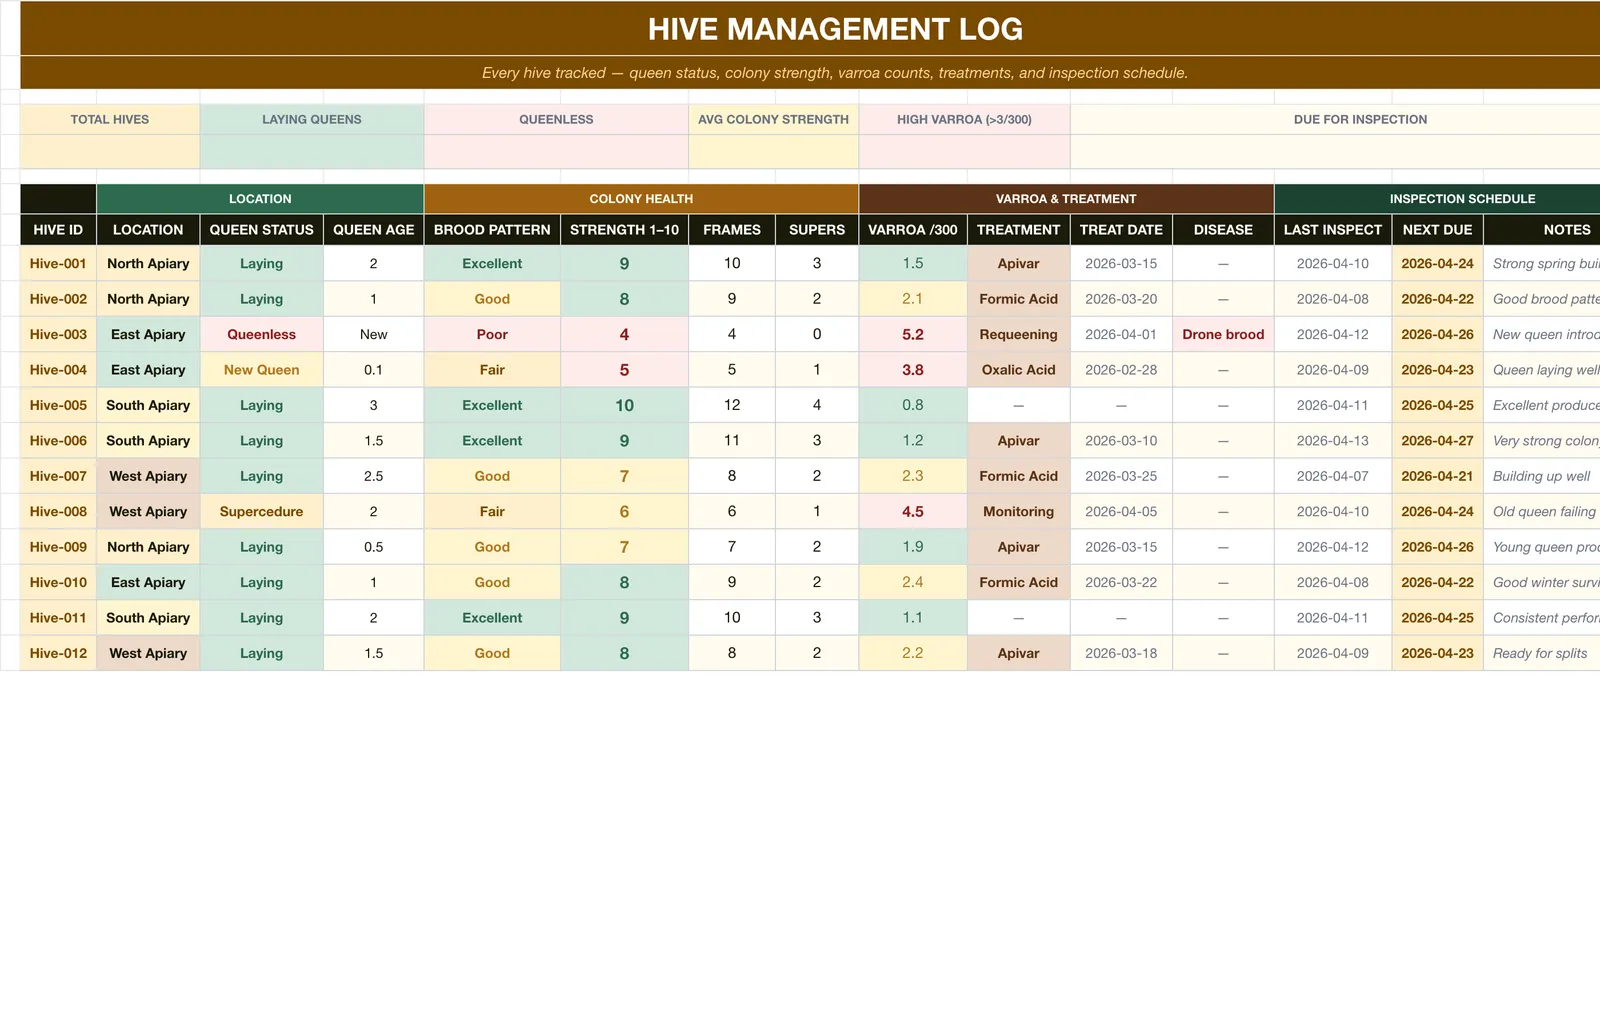Click the Queenless status cell for Hive-003
Image resolution: width=1600 pixels, height=1029 pixels.
click(x=261, y=335)
